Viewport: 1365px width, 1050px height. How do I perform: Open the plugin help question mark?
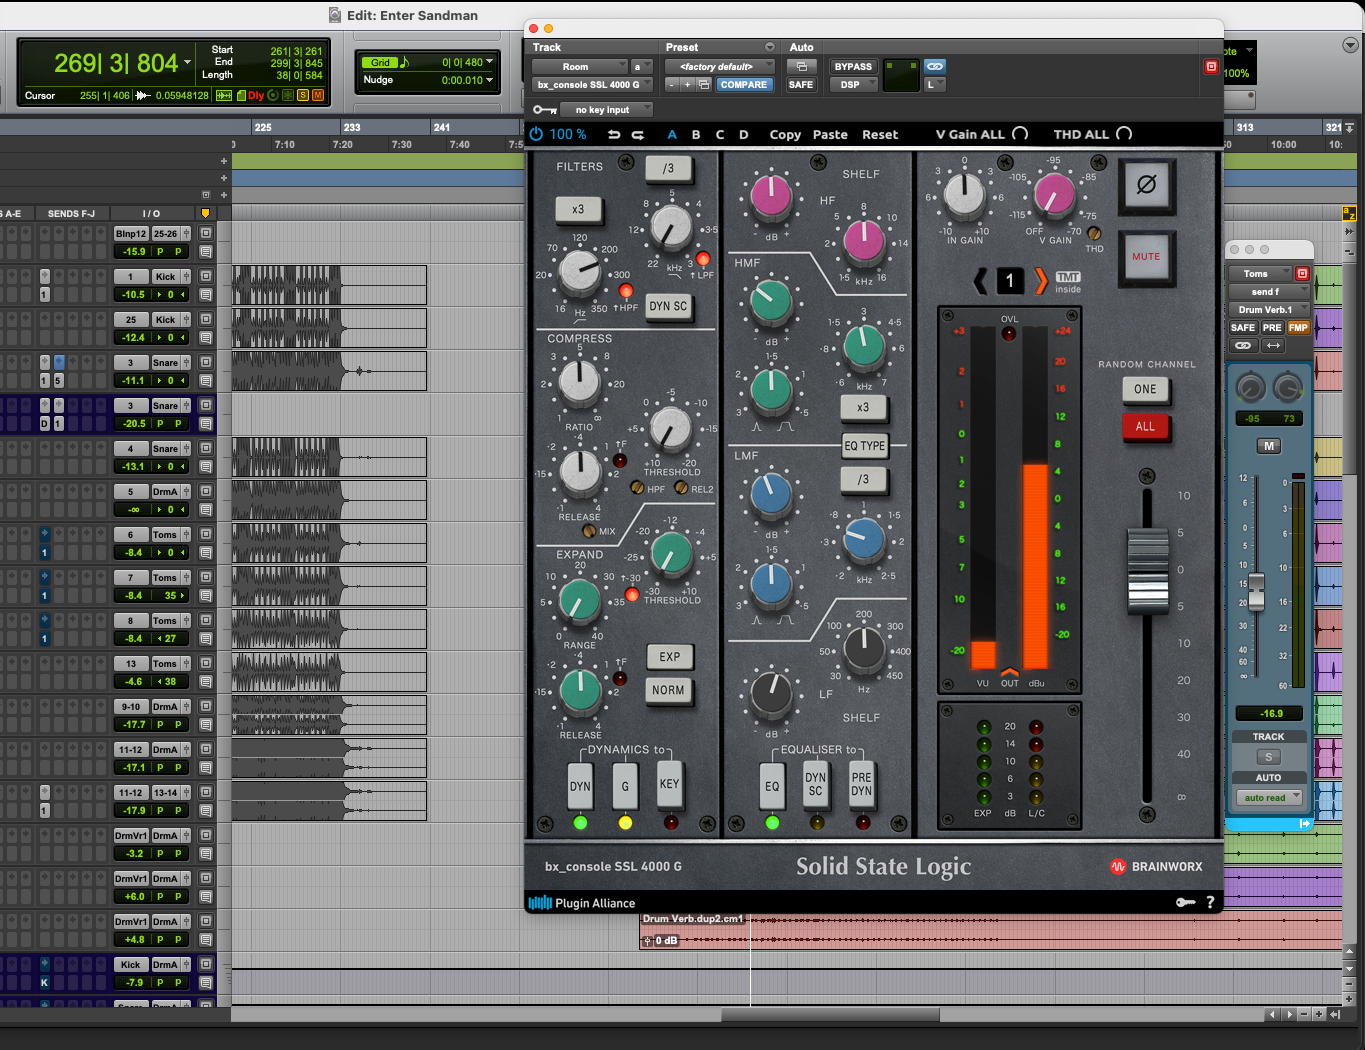click(1210, 902)
